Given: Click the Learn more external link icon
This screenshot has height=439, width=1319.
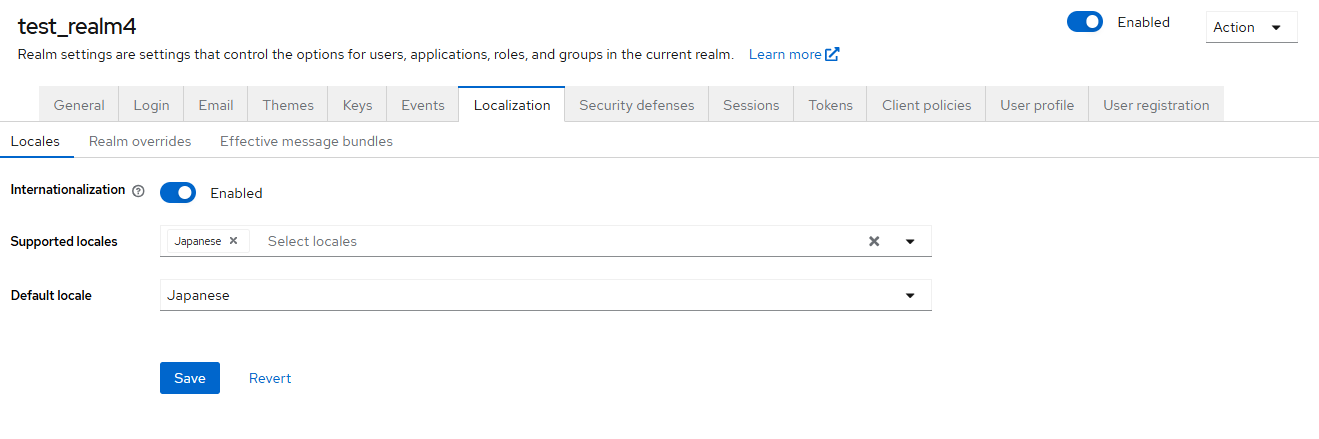Looking at the screenshot, I should pyautogui.click(x=832, y=54).
